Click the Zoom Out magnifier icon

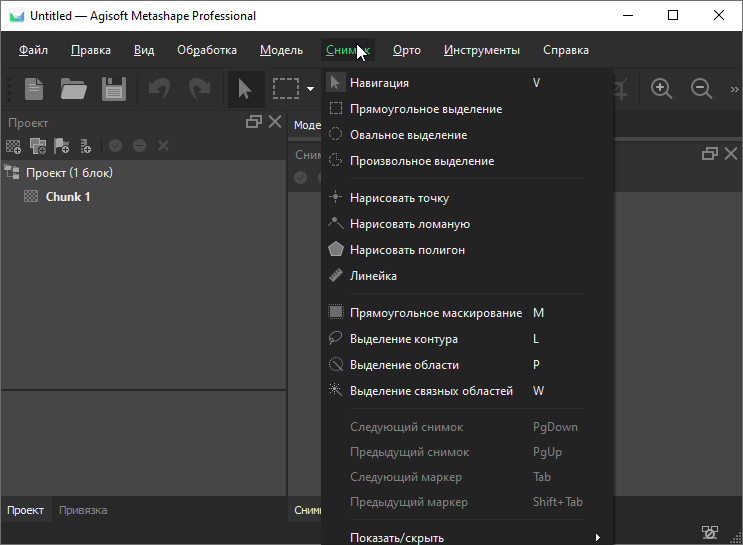(x=702, y=89)
